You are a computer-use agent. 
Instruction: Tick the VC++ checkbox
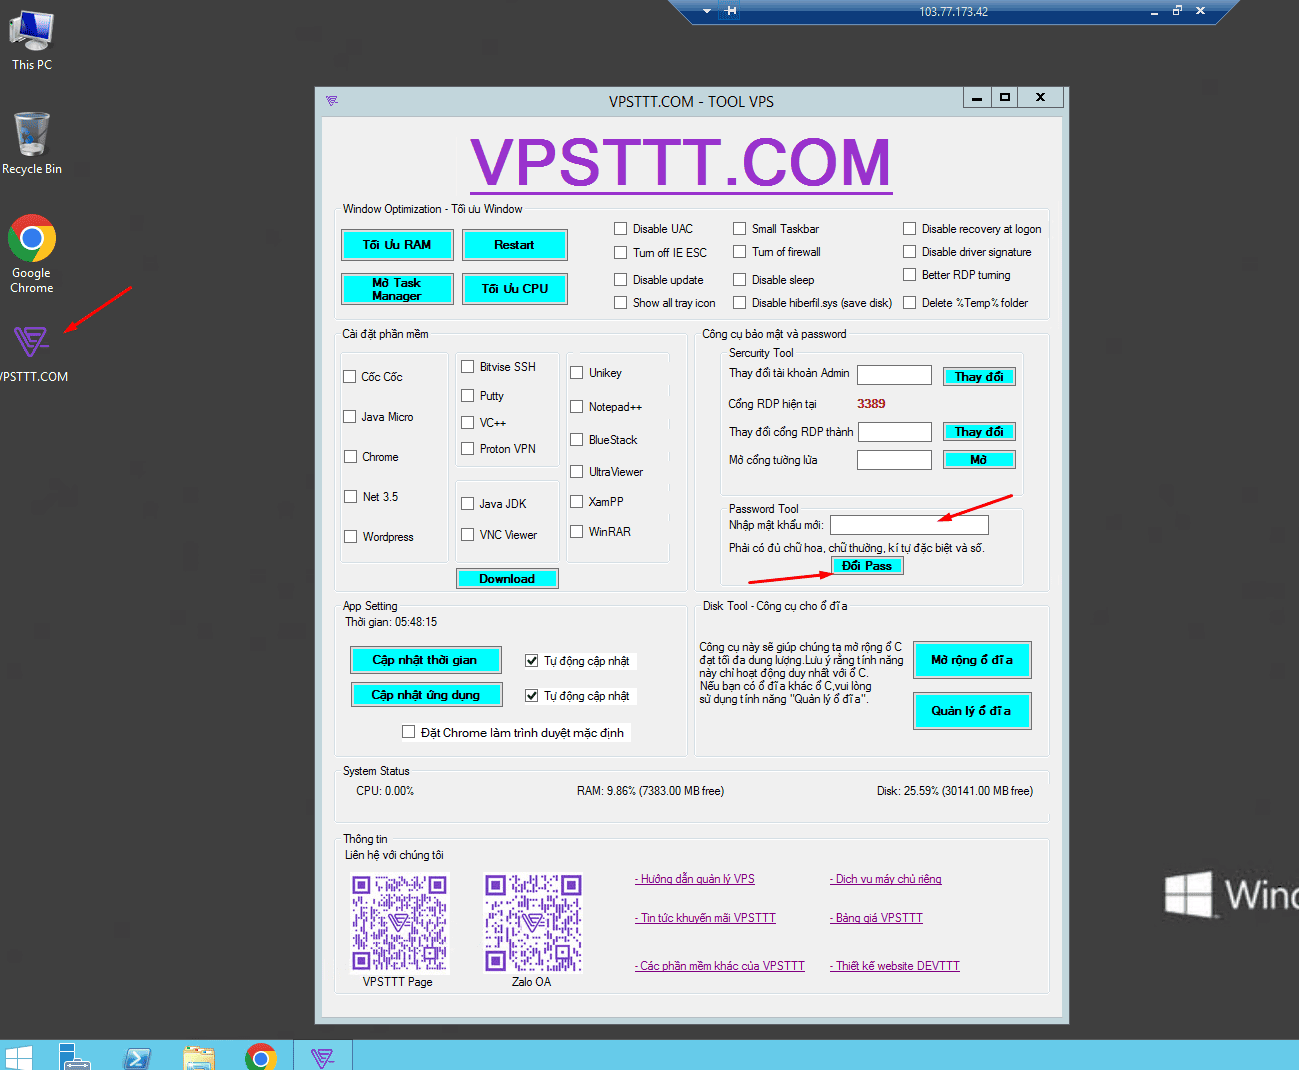point(468,423)
